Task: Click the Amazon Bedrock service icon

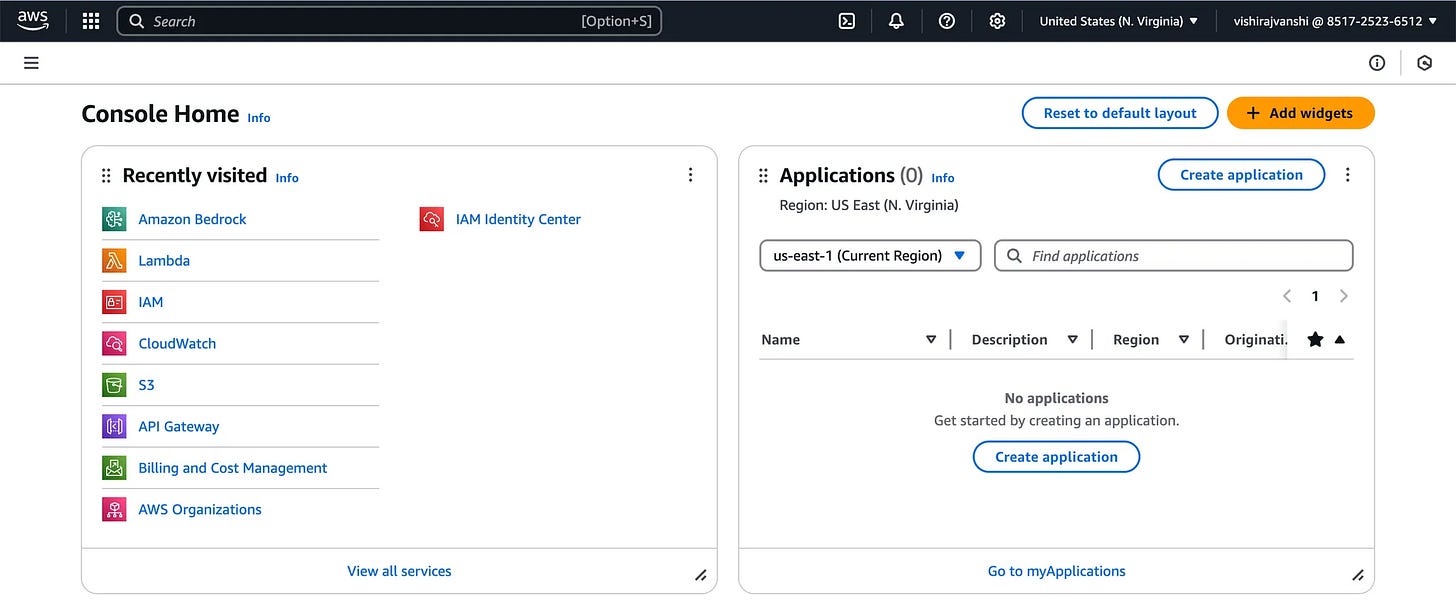Action: 114,219
